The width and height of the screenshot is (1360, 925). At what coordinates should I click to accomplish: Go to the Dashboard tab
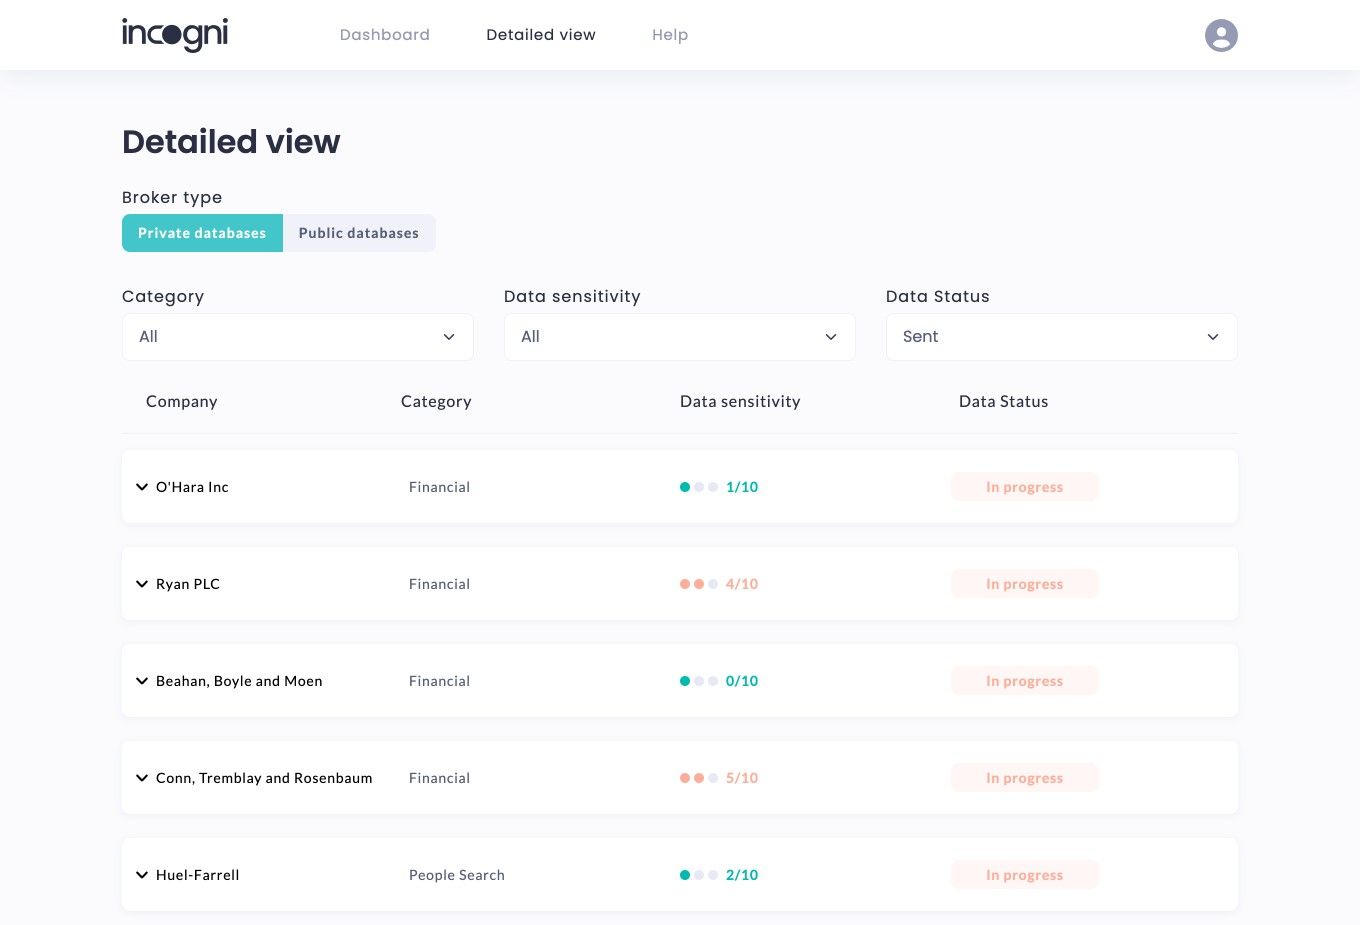(385, 35)
